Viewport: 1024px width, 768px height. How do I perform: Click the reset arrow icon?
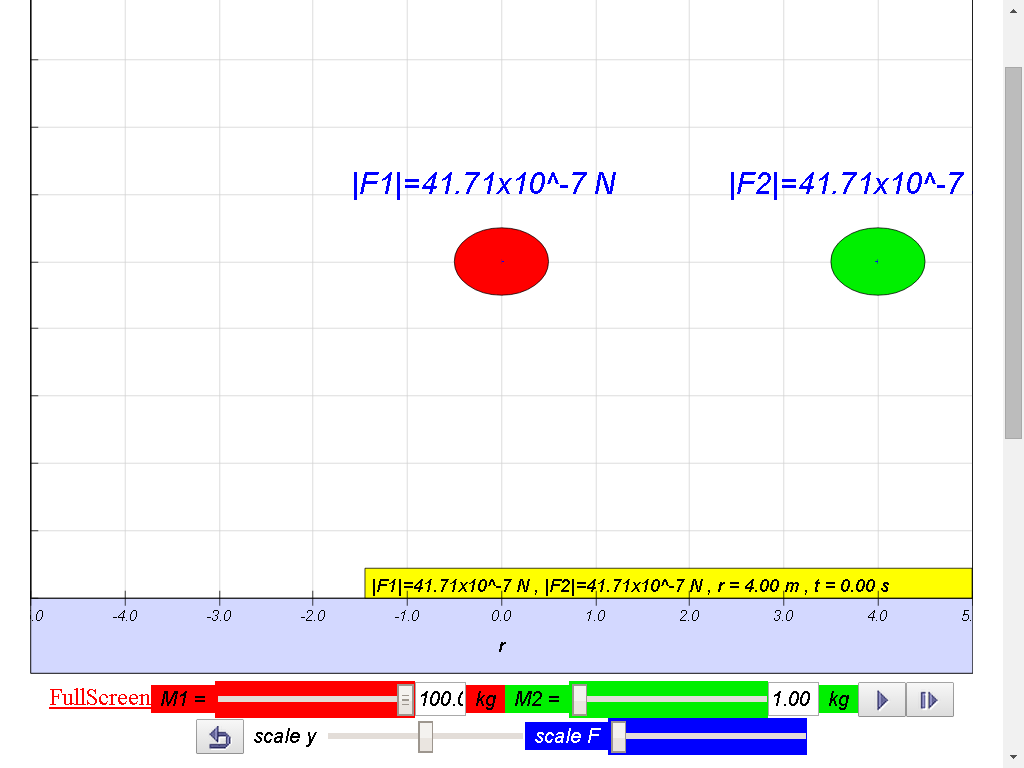220,737
